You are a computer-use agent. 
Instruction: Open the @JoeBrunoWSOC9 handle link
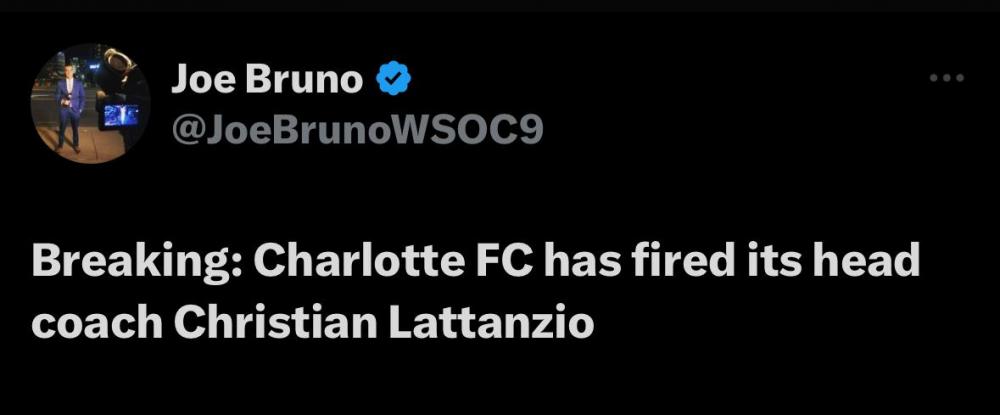point(357,129)
